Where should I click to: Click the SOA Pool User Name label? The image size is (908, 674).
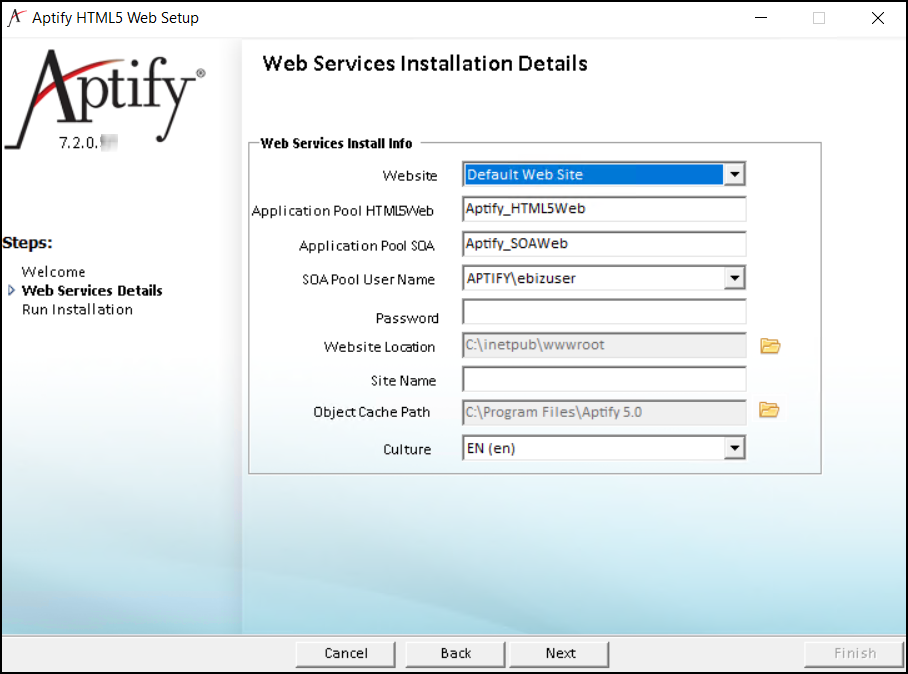coord(368,280)
